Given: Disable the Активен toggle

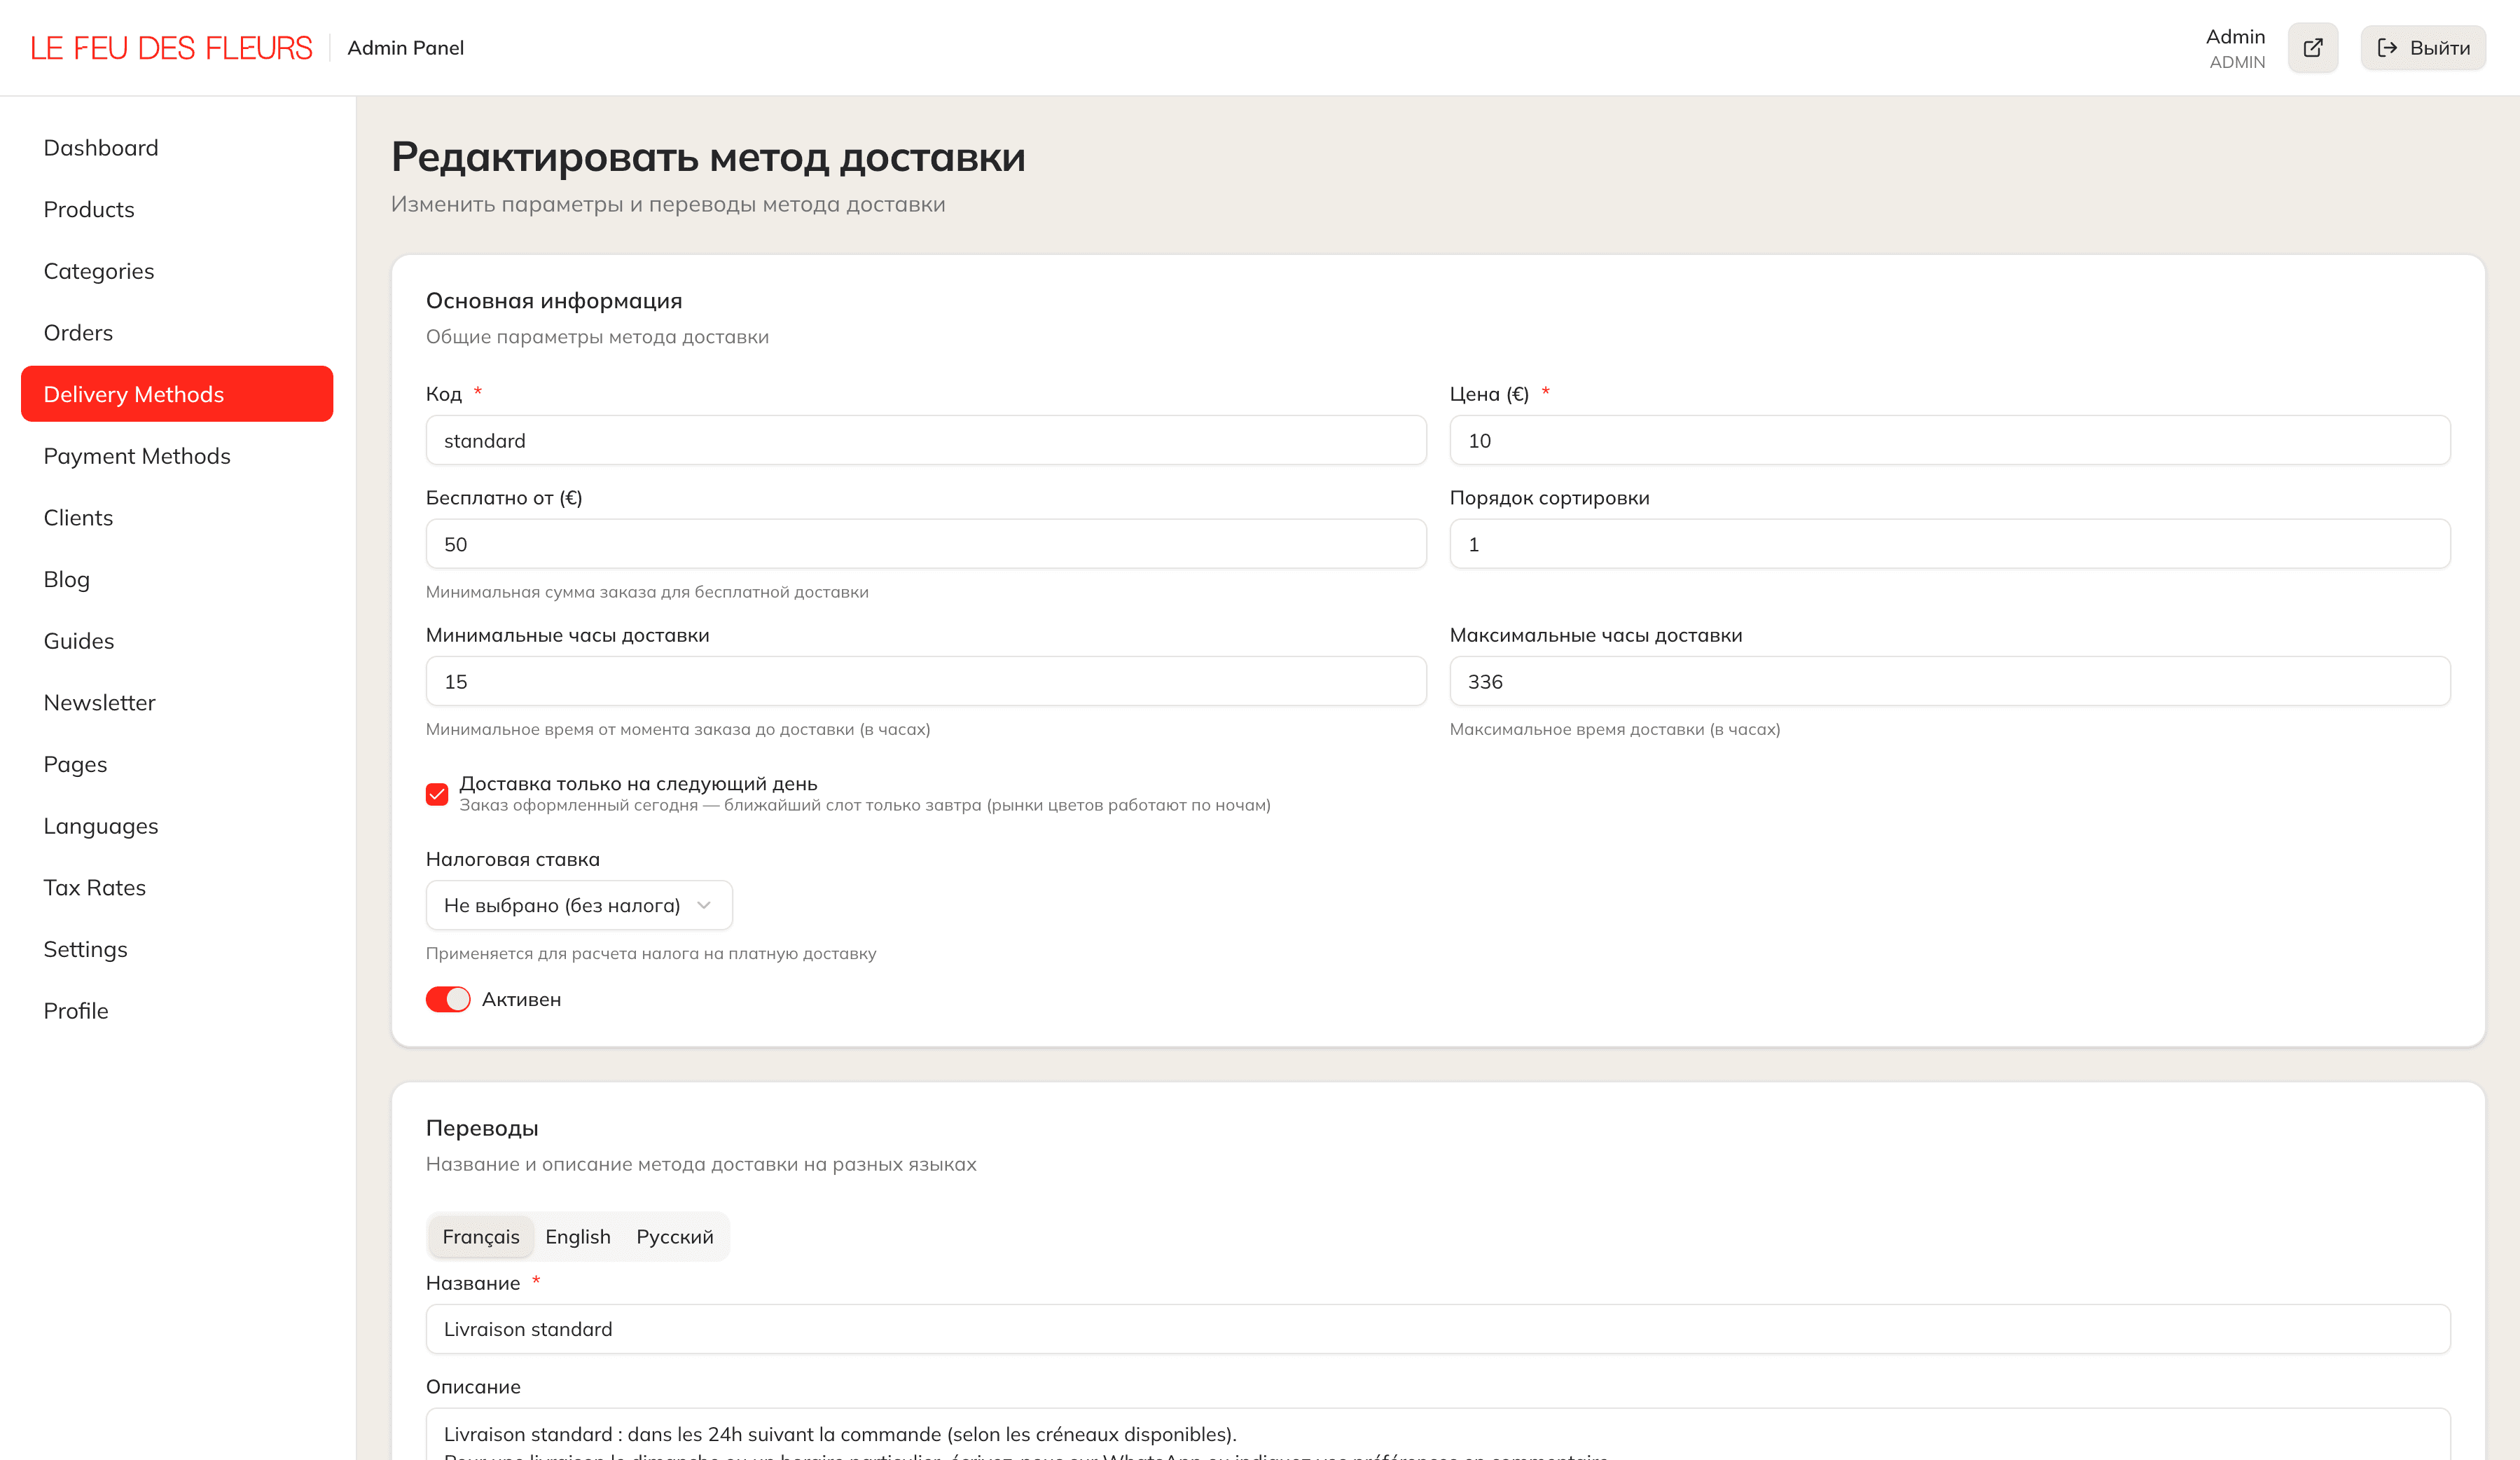Looking at the screenshot, I should [x=448, y=998].
